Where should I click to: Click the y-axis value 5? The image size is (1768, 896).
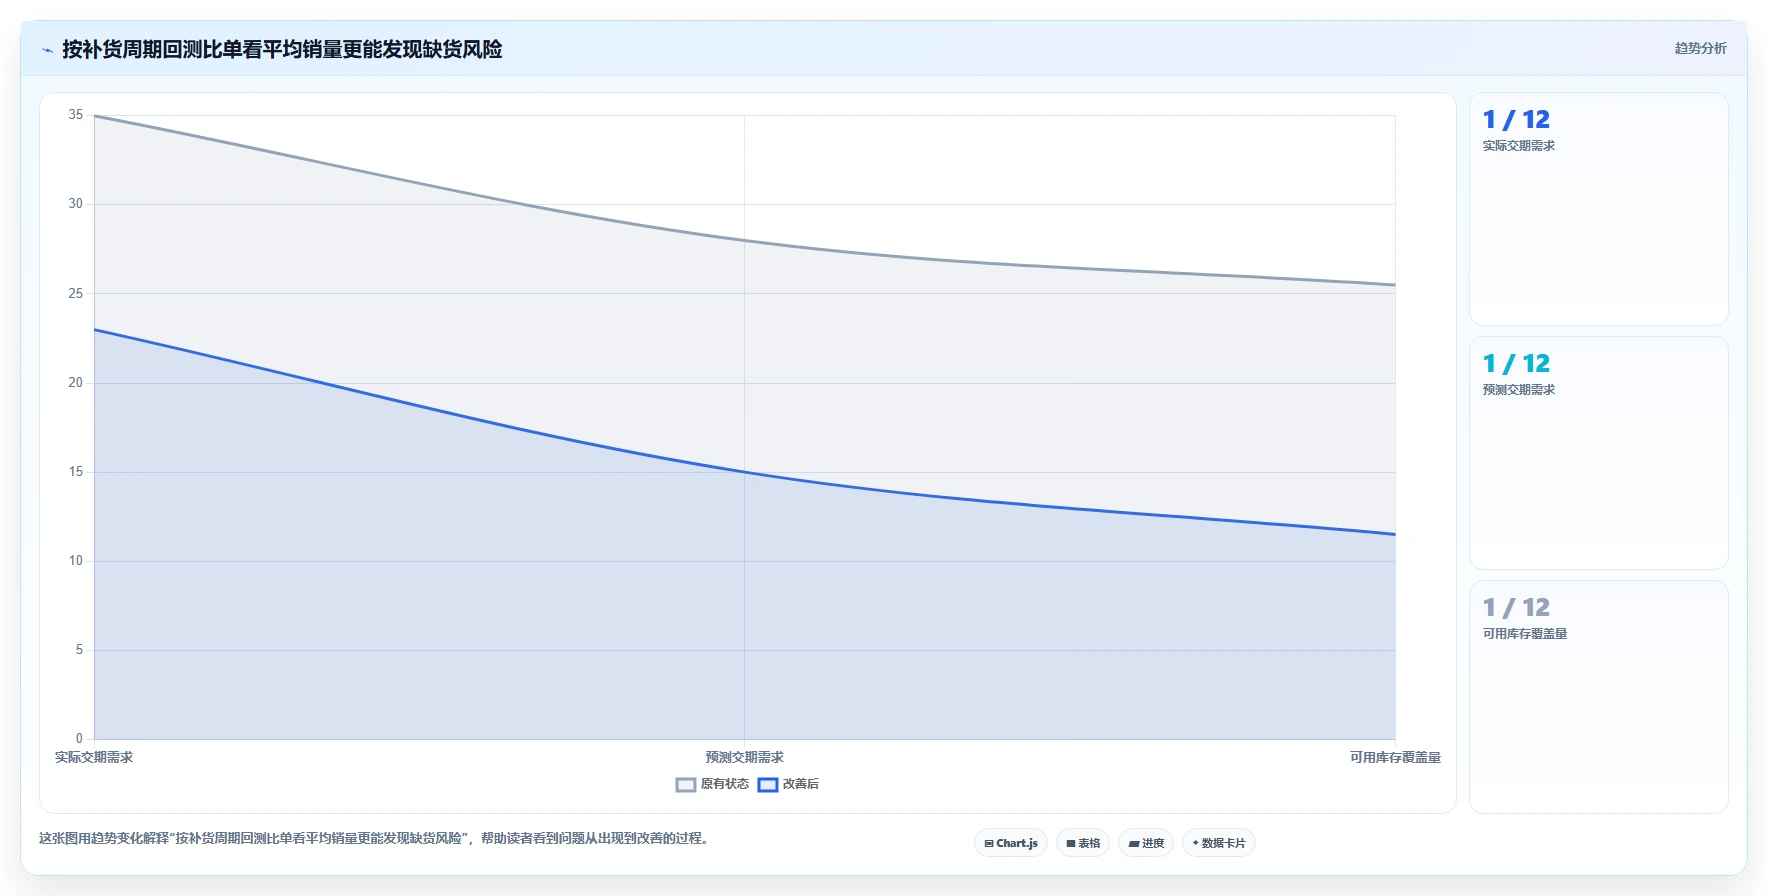(79, 650)
